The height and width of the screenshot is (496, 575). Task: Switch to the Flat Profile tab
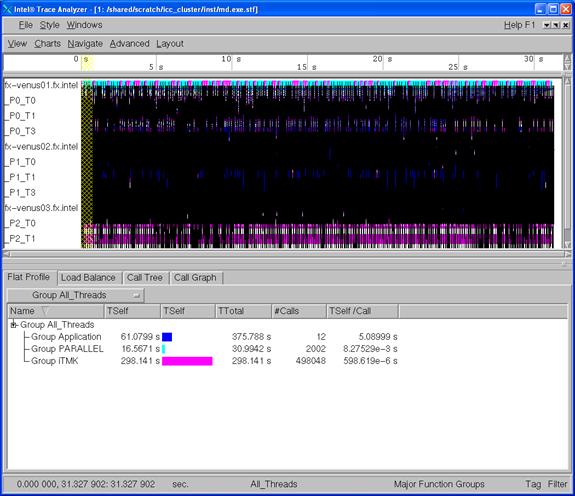point(29,277)
